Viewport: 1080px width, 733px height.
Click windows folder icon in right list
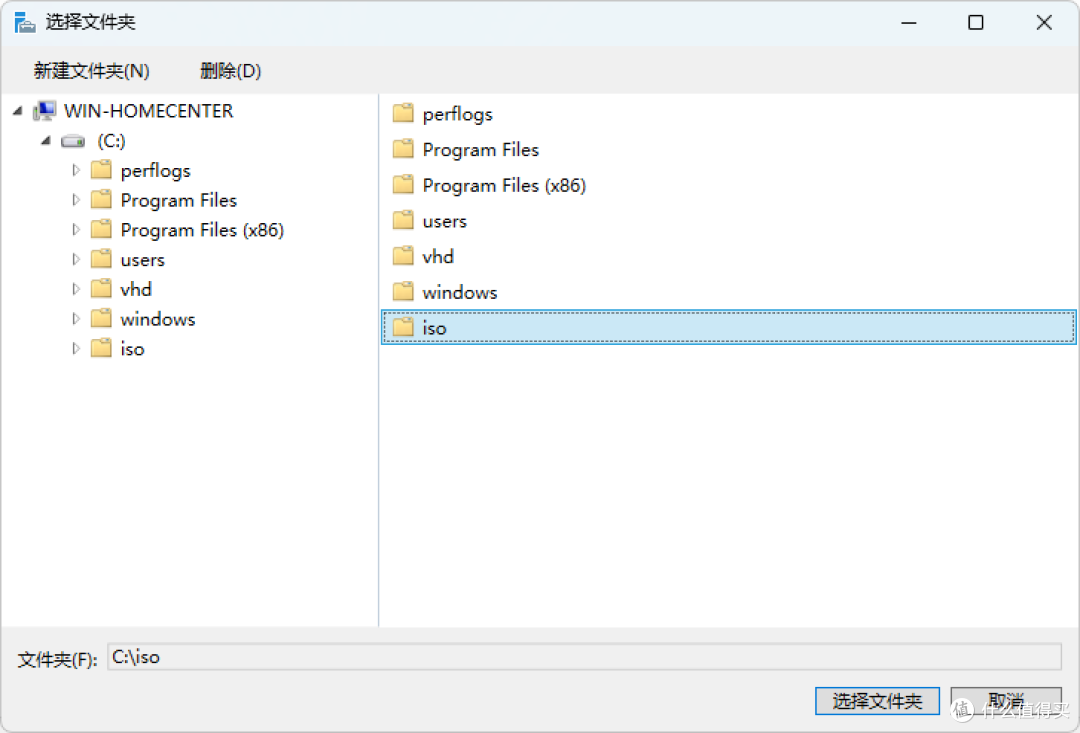click(403, 292)
